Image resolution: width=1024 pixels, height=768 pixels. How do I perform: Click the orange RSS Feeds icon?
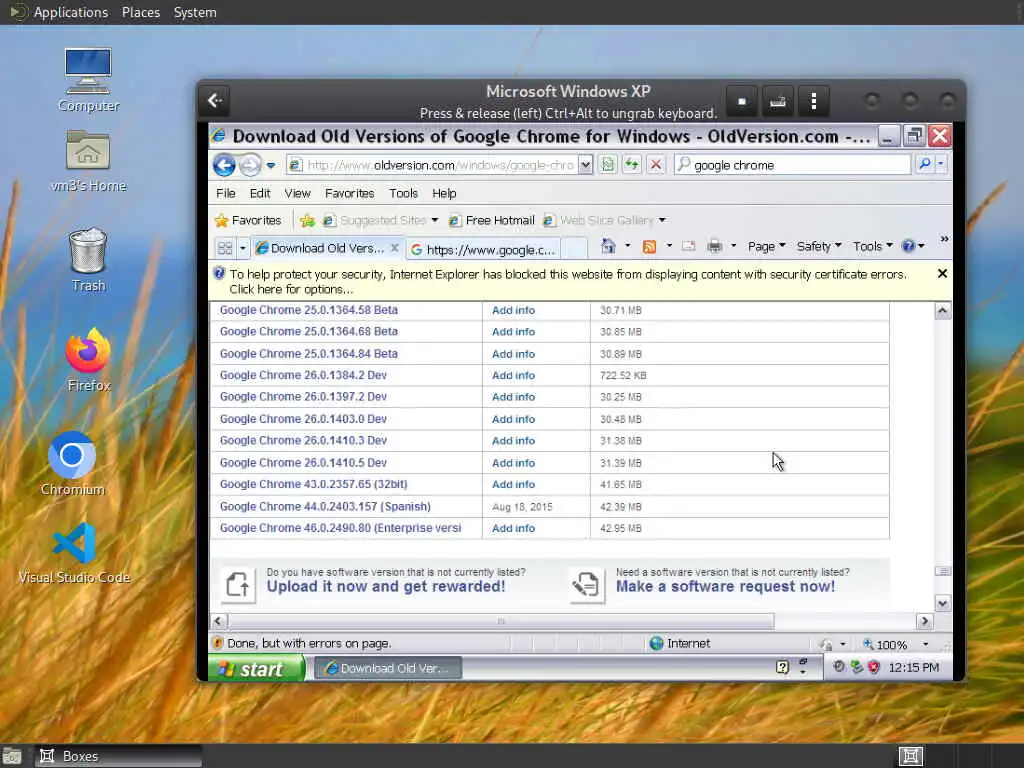[649, 246]
